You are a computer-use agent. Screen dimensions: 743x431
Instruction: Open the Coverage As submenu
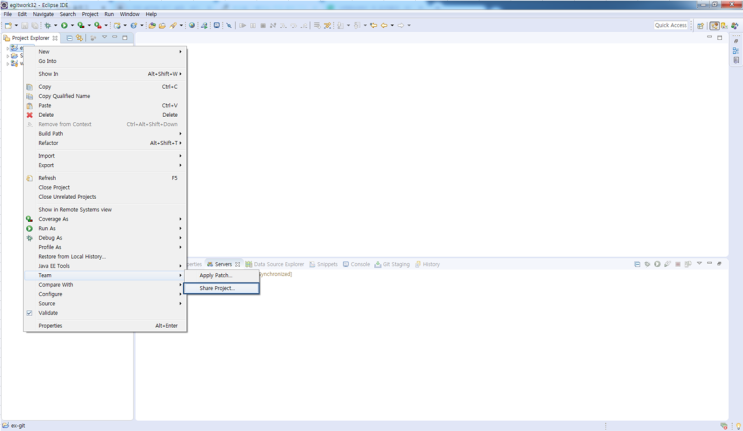tap(105, 219)
